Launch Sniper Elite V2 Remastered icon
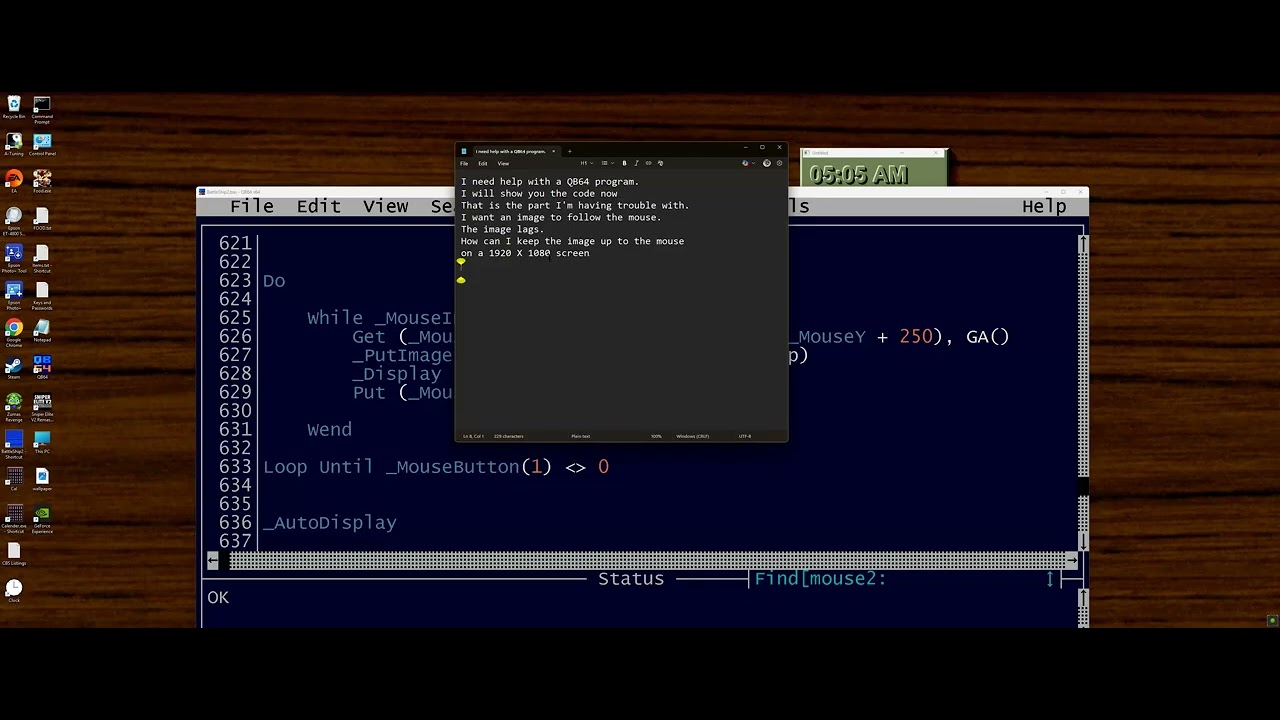Screen dimensions: 1280x720 click(42, 407)
